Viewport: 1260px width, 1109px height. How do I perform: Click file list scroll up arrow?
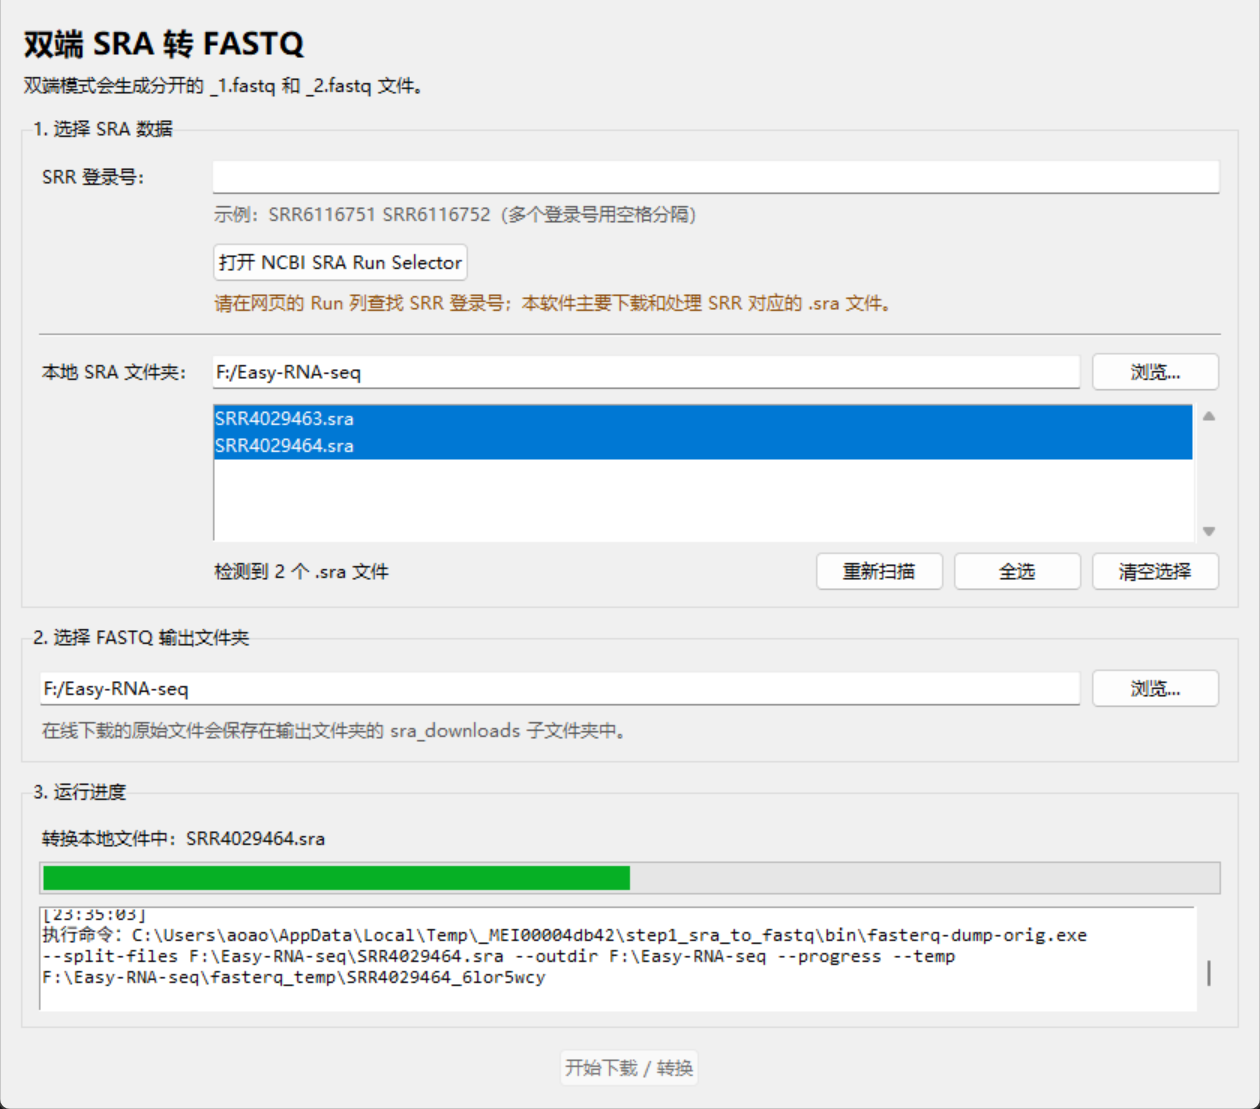coord(1209,416)
